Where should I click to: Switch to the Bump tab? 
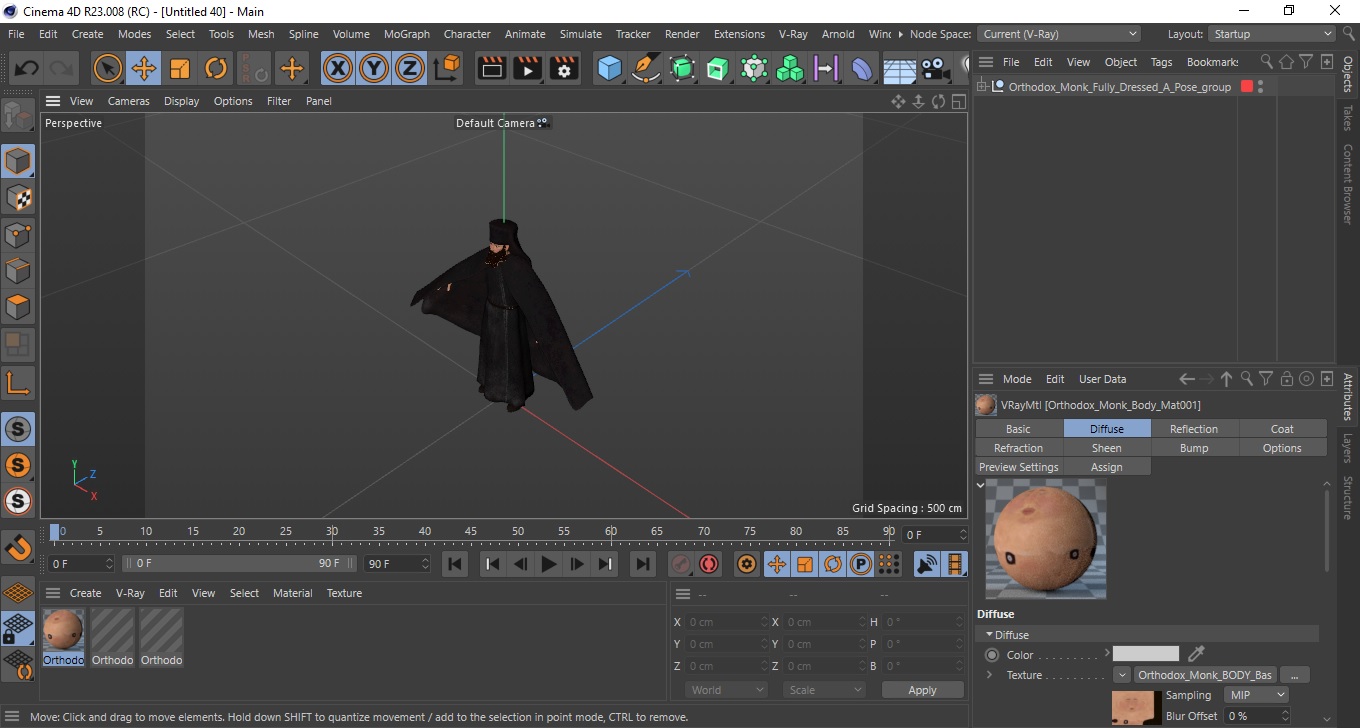click(x=1194, y=448)
